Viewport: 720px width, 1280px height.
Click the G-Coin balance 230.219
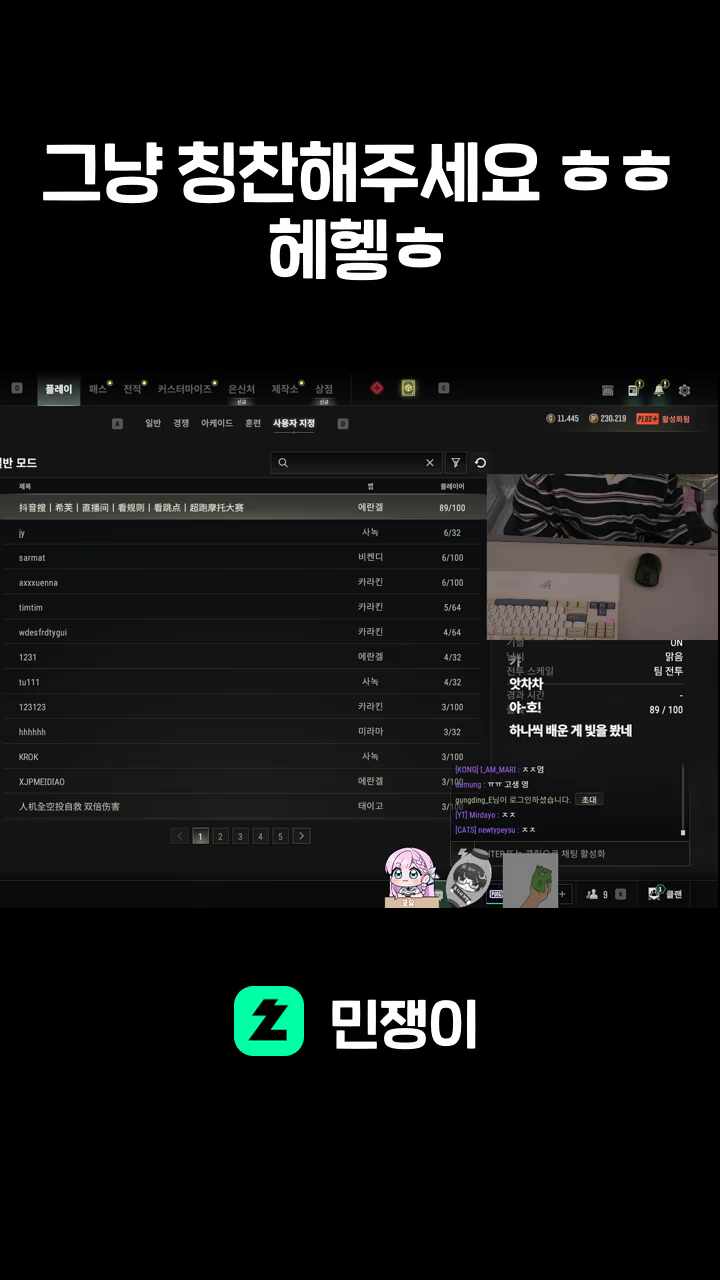coord(608,419)
